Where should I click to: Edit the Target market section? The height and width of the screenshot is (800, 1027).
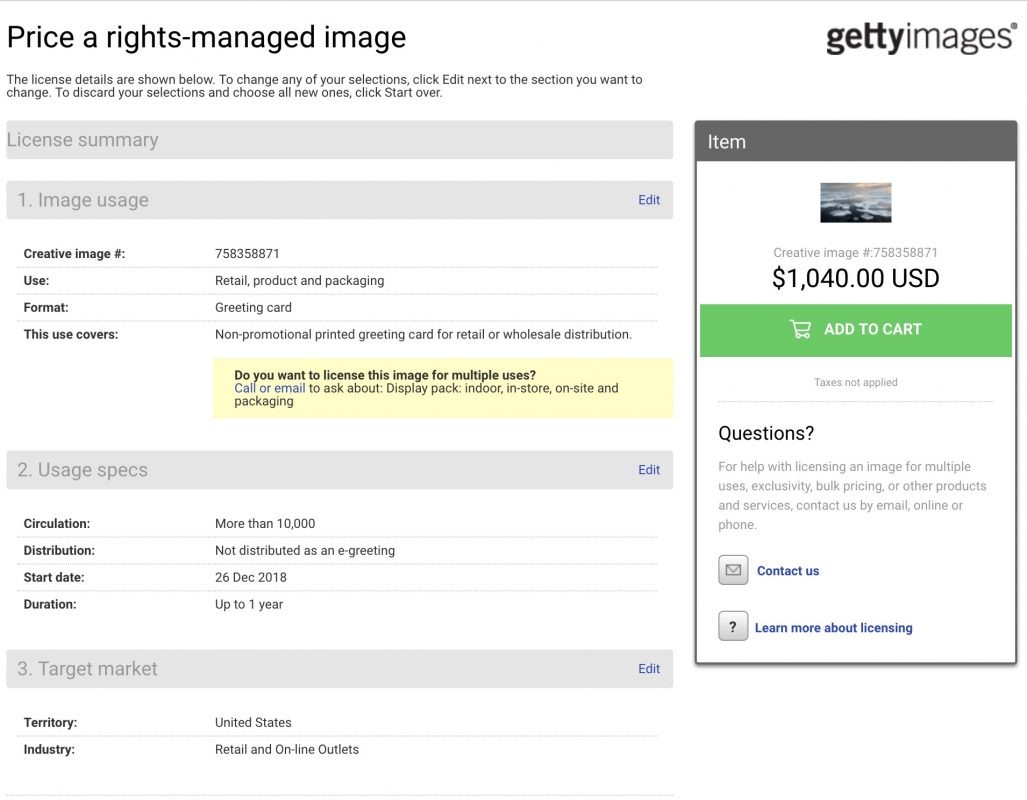tap(648, 668)
